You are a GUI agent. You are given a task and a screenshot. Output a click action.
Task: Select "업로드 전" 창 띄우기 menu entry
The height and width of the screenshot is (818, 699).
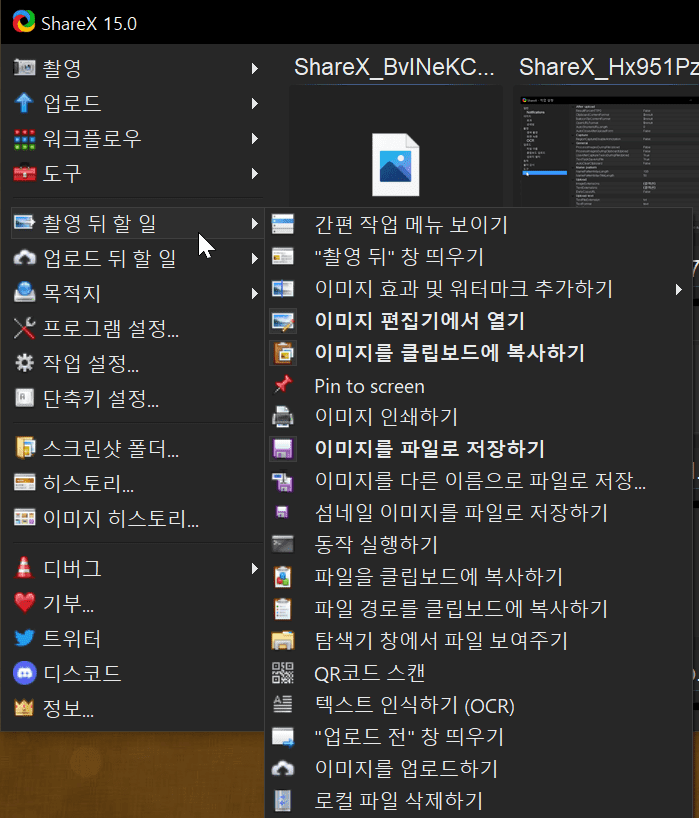(478, 737)
